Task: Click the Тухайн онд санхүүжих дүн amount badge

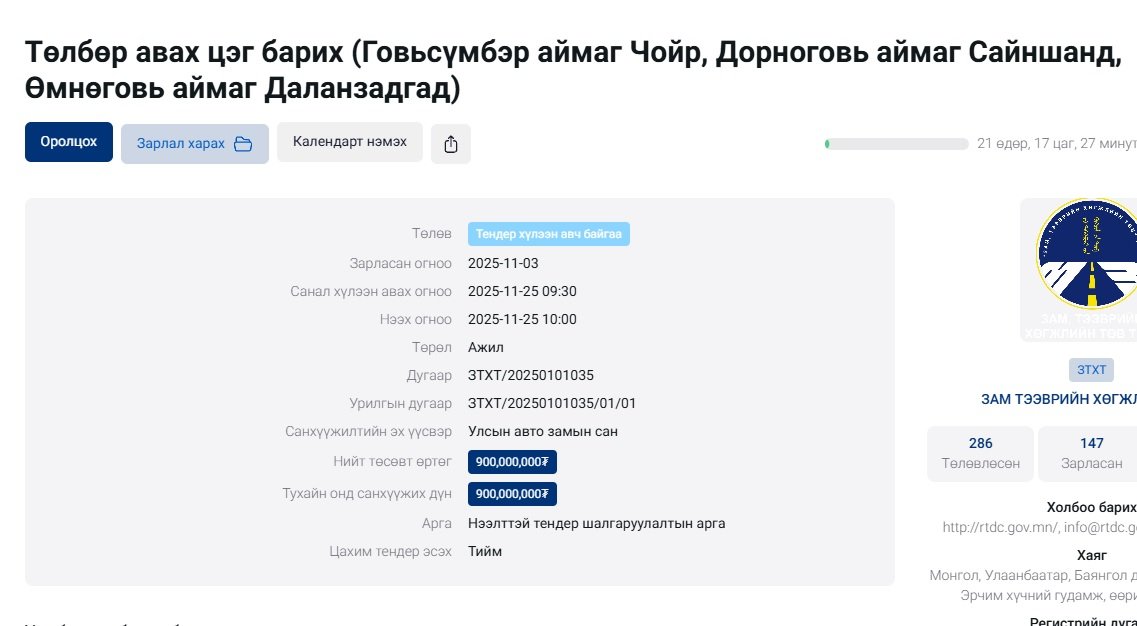Action: [512, 494]
